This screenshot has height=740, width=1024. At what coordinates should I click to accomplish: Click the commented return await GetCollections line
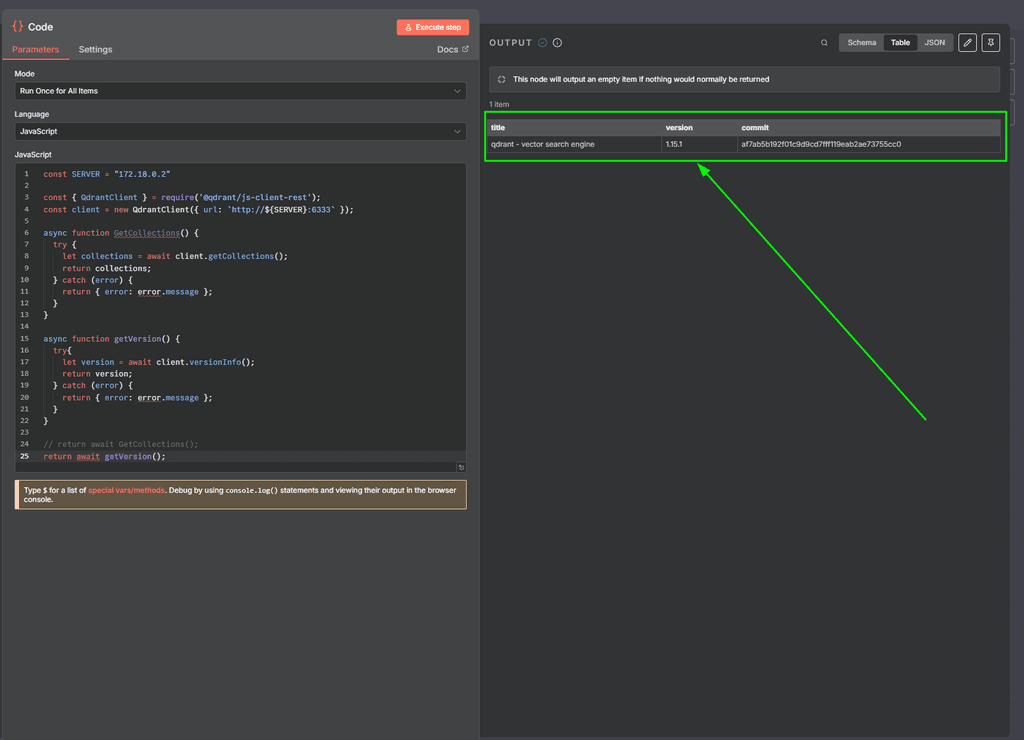pos(121,444)
